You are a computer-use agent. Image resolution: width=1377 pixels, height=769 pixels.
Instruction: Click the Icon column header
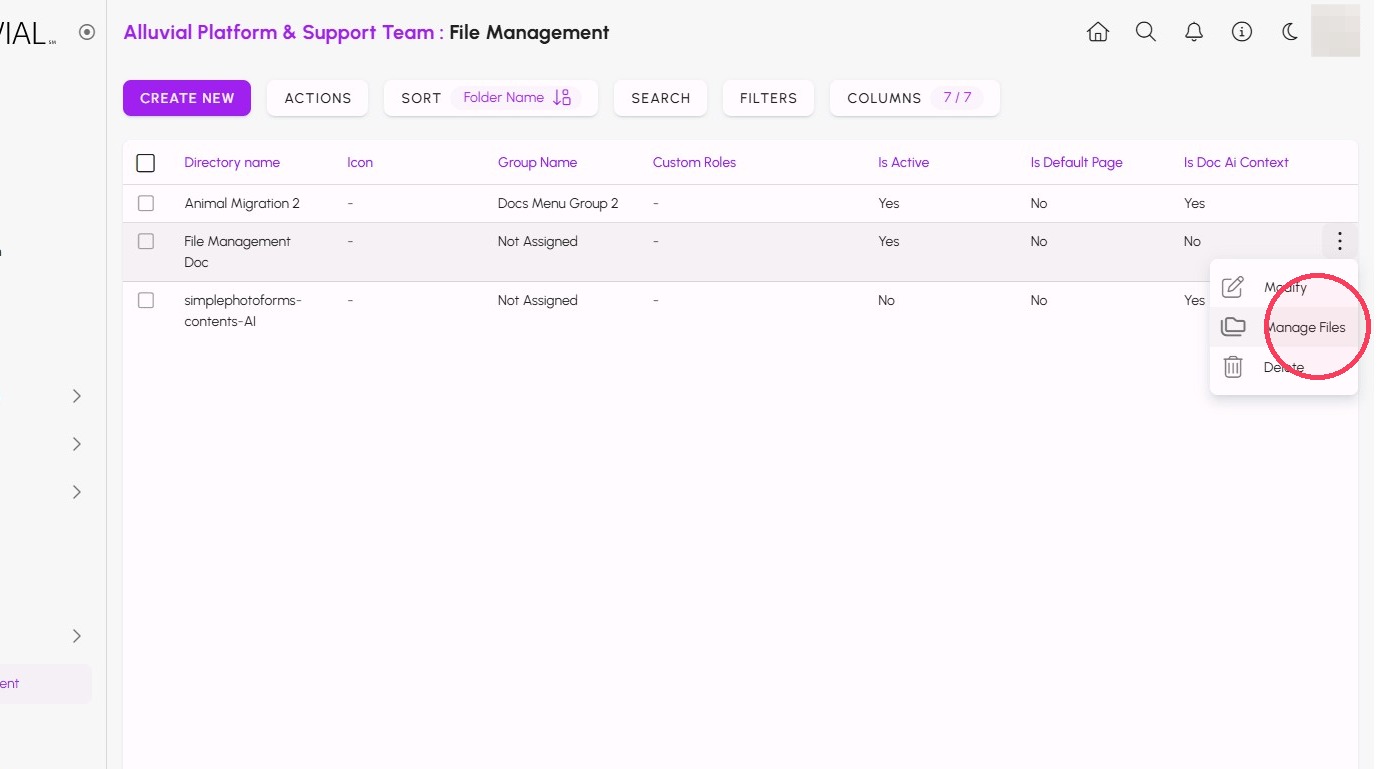(x=360, y=162)
